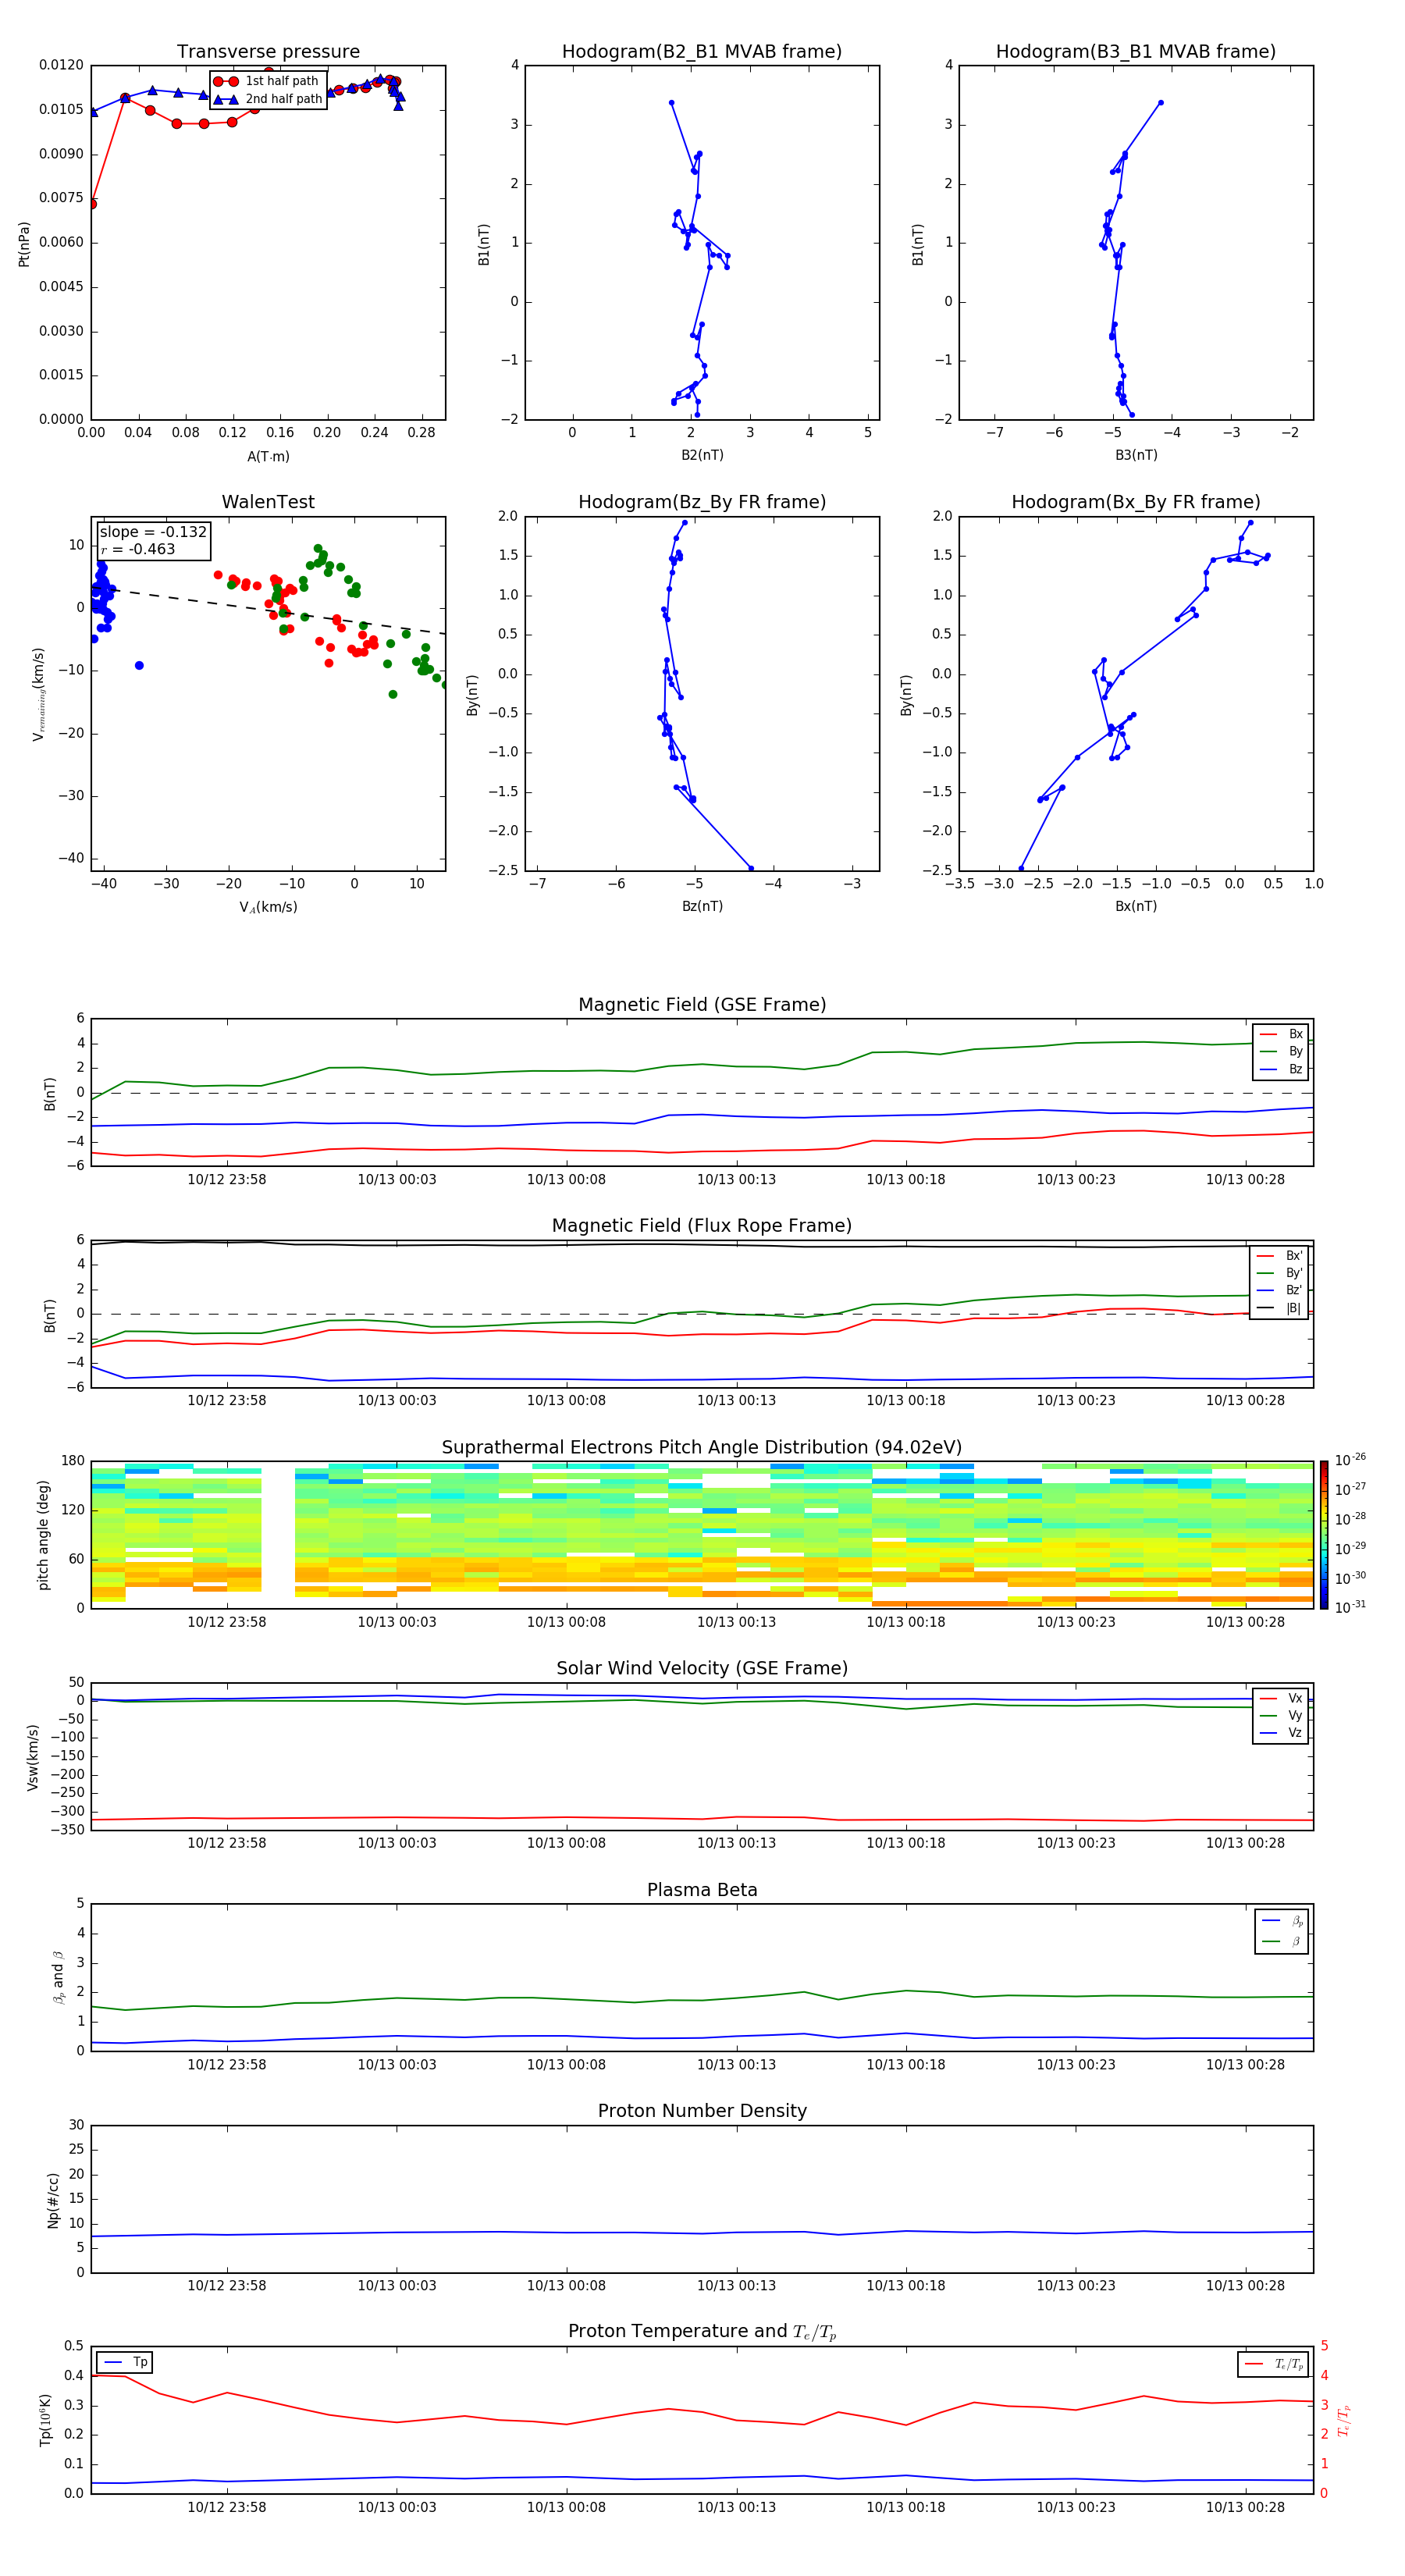
Task: Click the 'pitch angle (deg)' y-axis label
Action: [43, 1535]
